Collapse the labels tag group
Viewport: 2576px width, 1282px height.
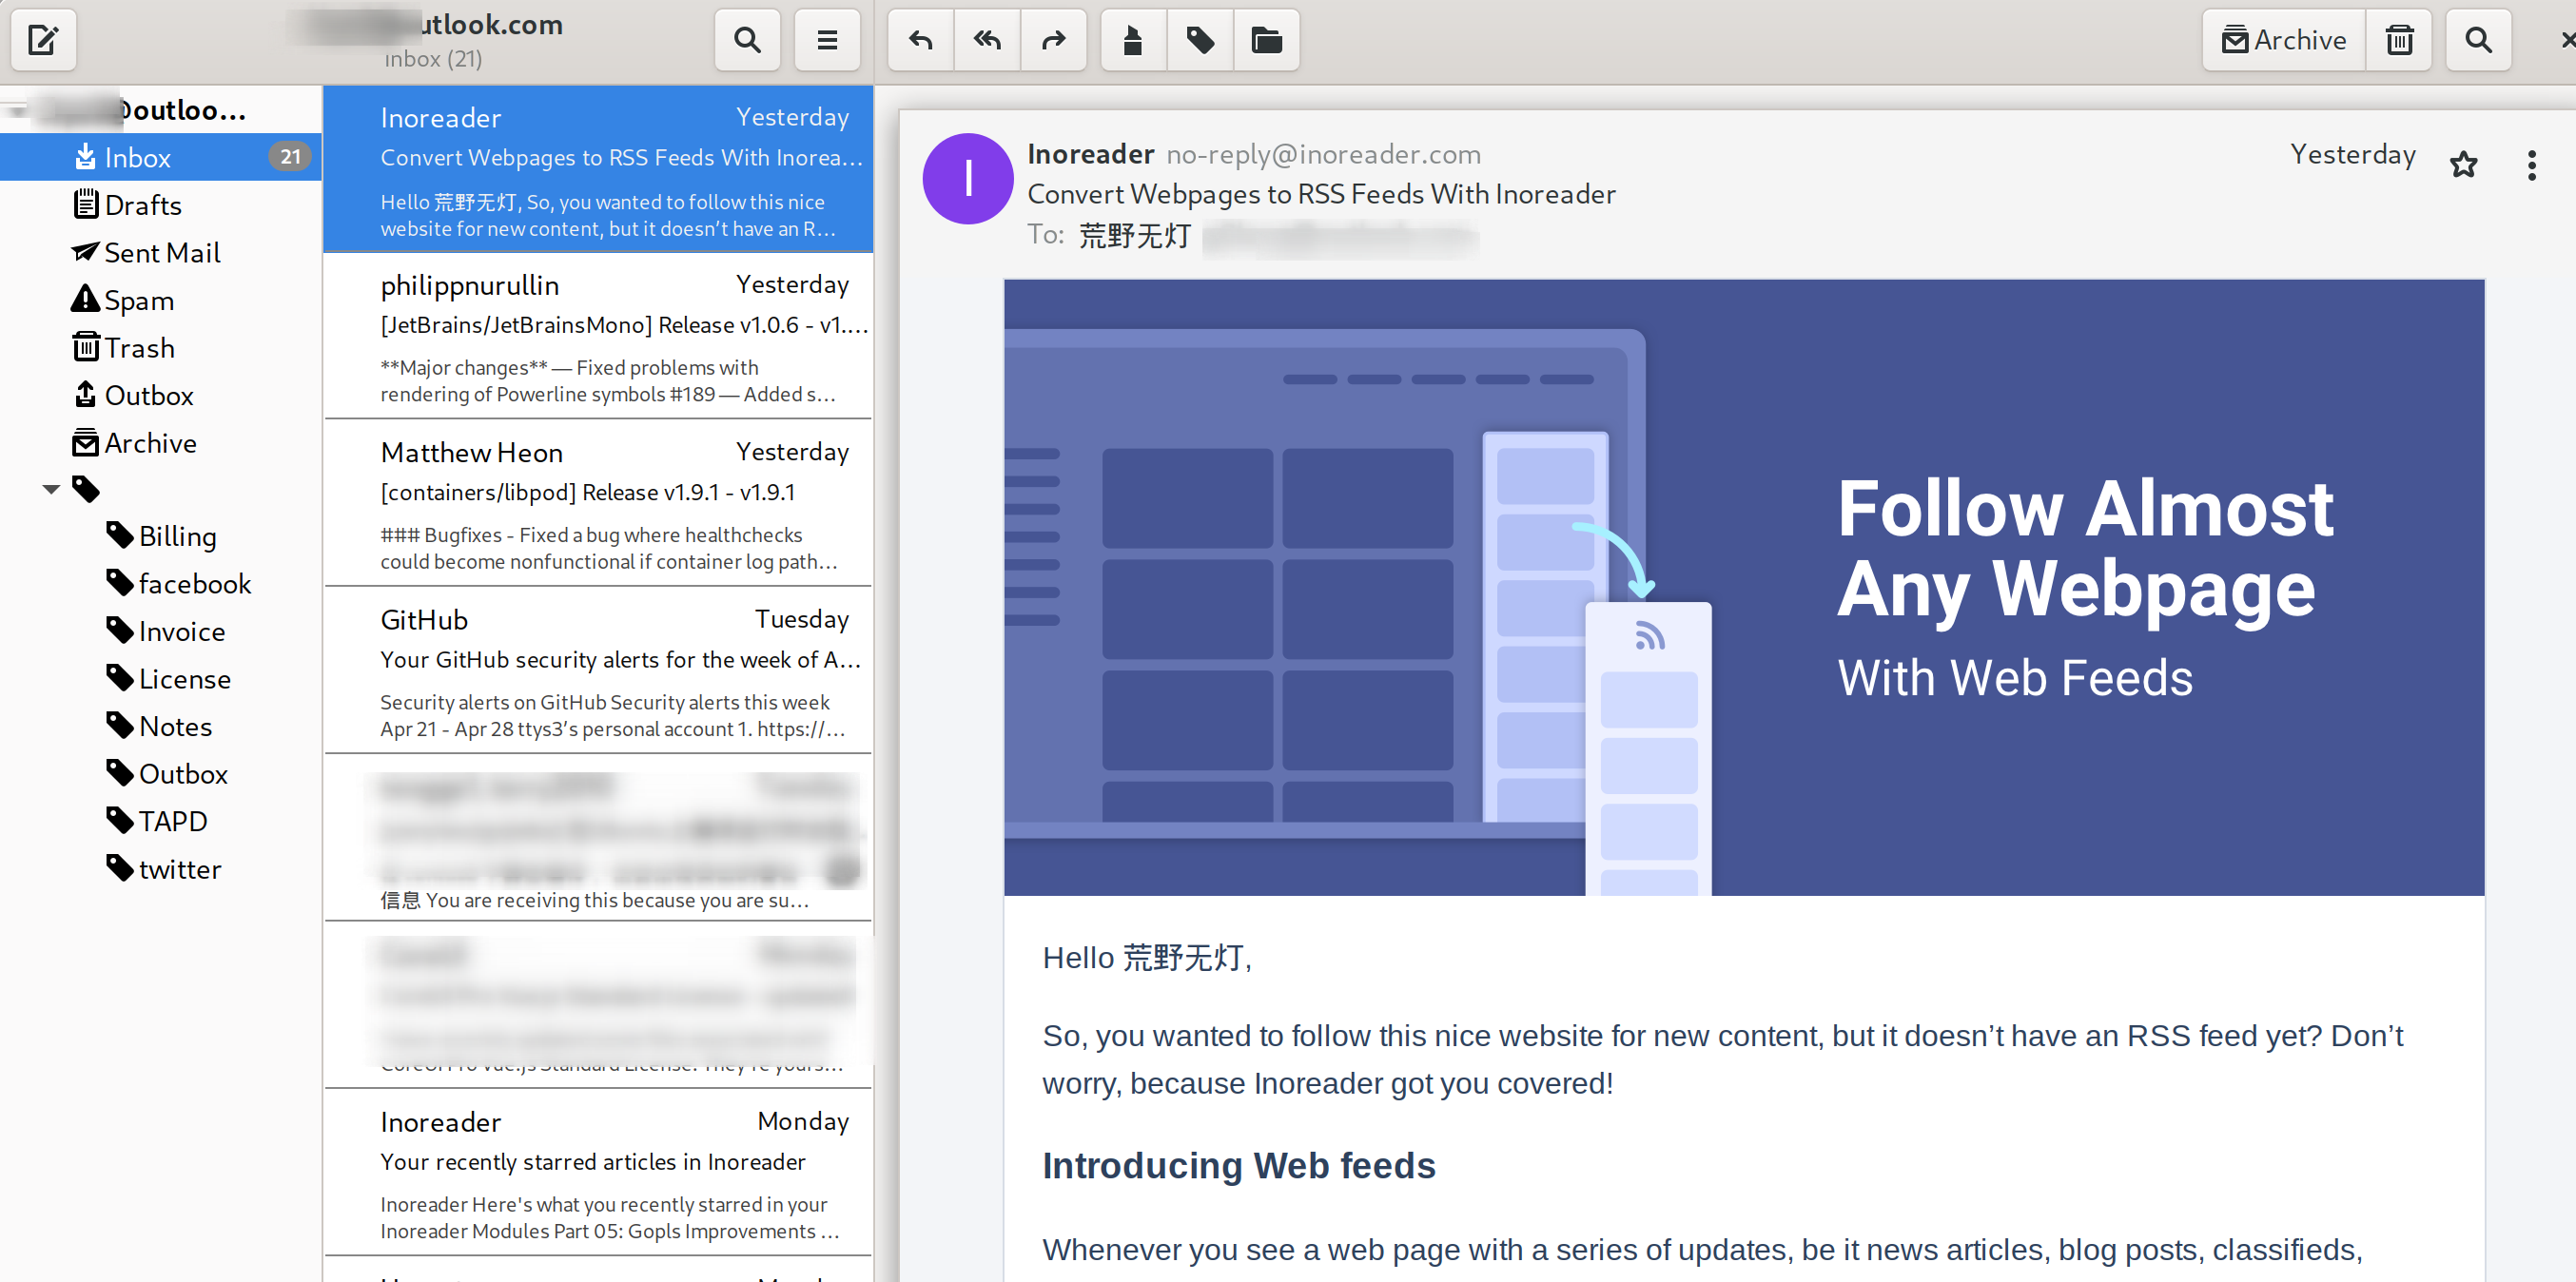tap(51, 489)
